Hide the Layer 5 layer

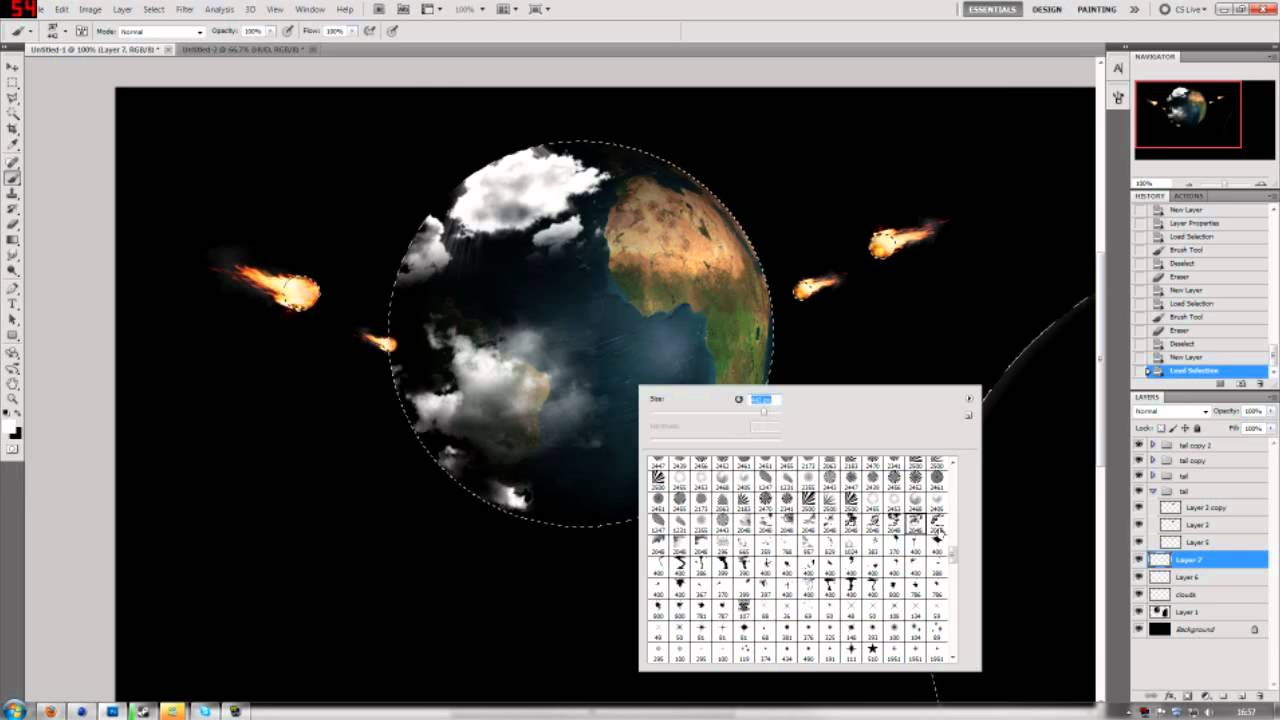(x=1139, y=542)
